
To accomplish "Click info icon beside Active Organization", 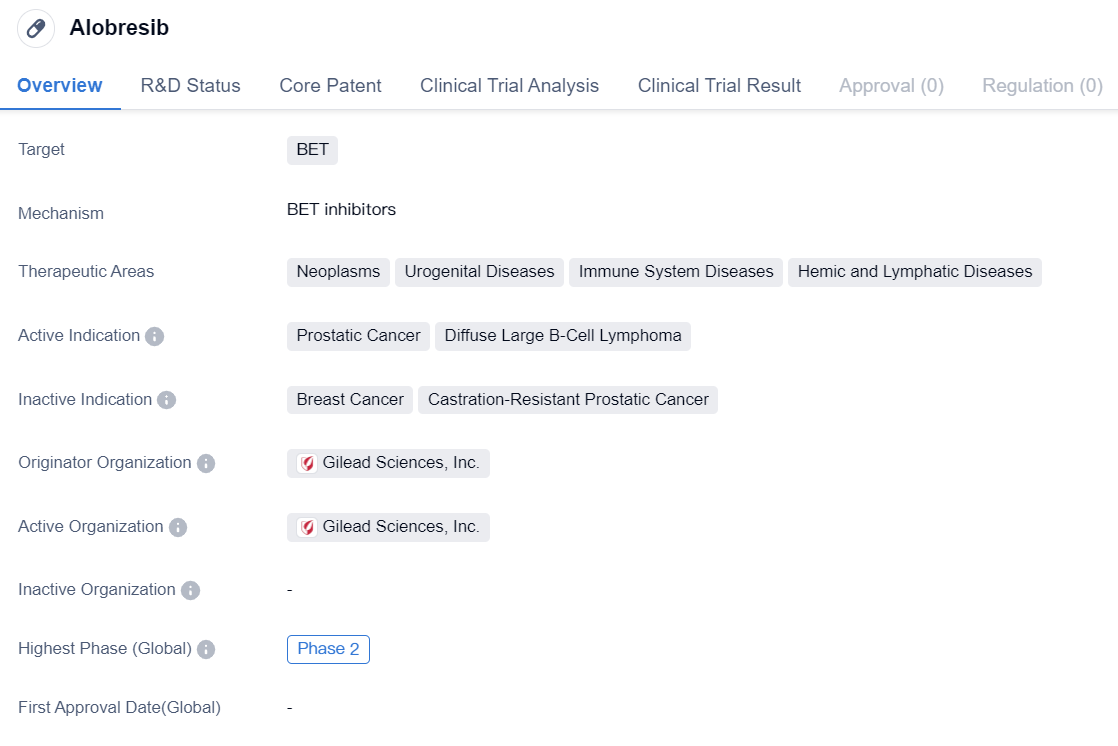I will click(x=177, y=527).
